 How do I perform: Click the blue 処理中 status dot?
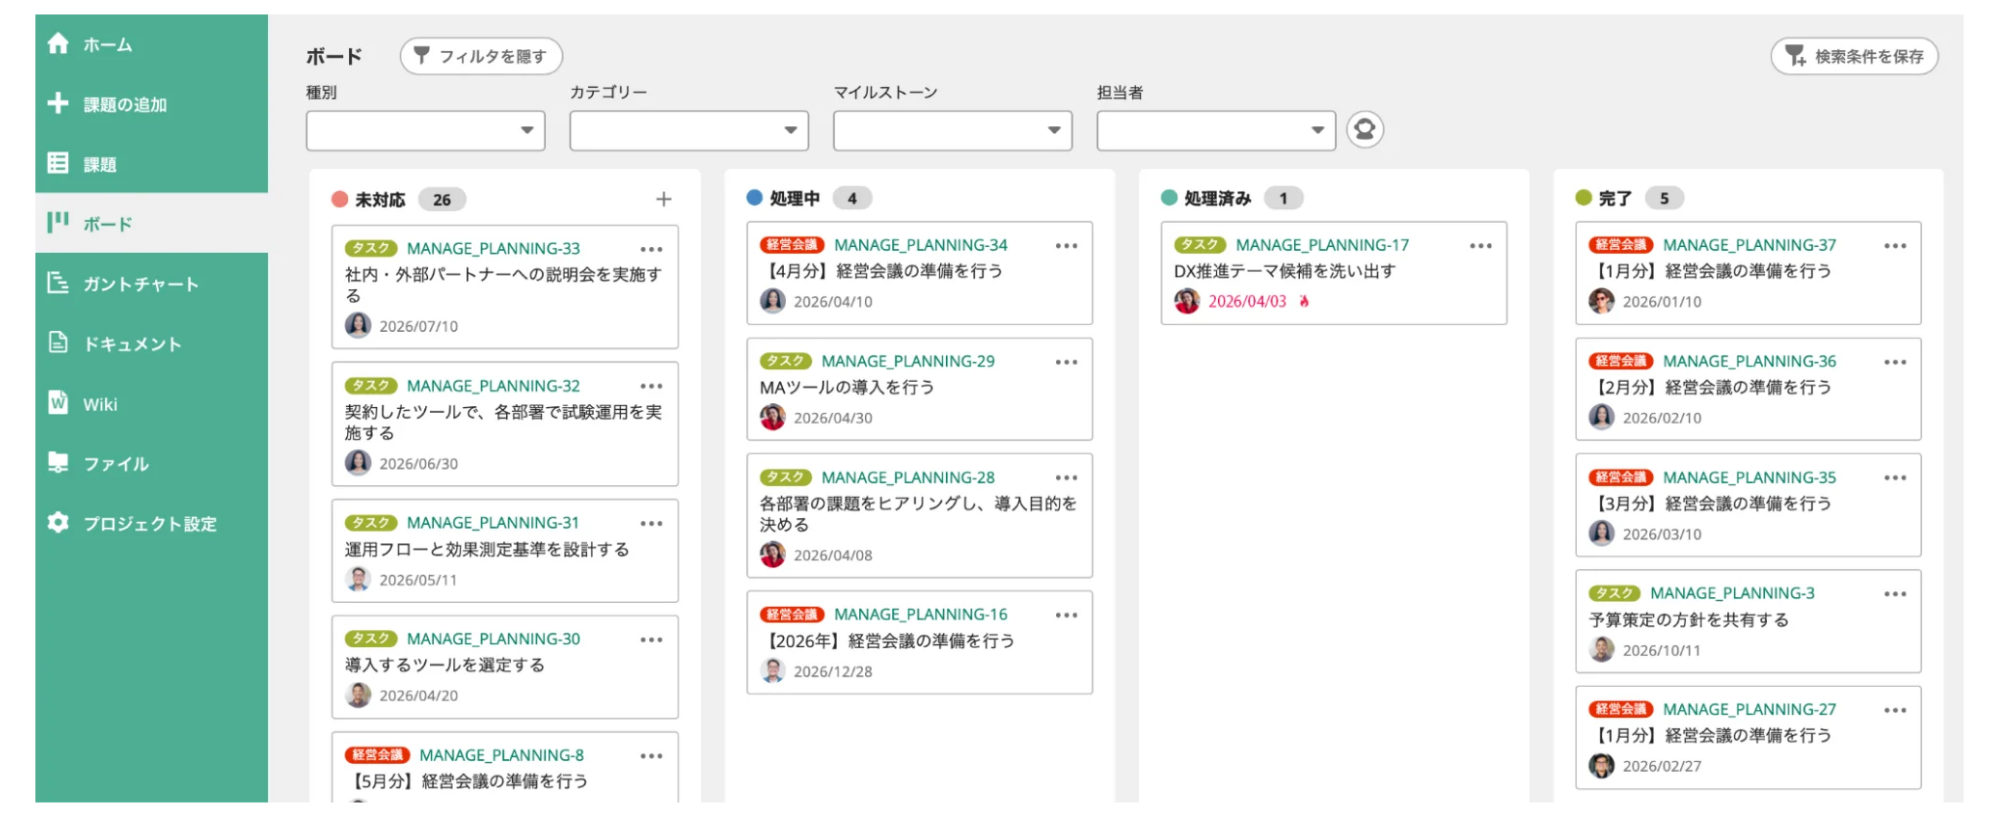coord(755,198)
